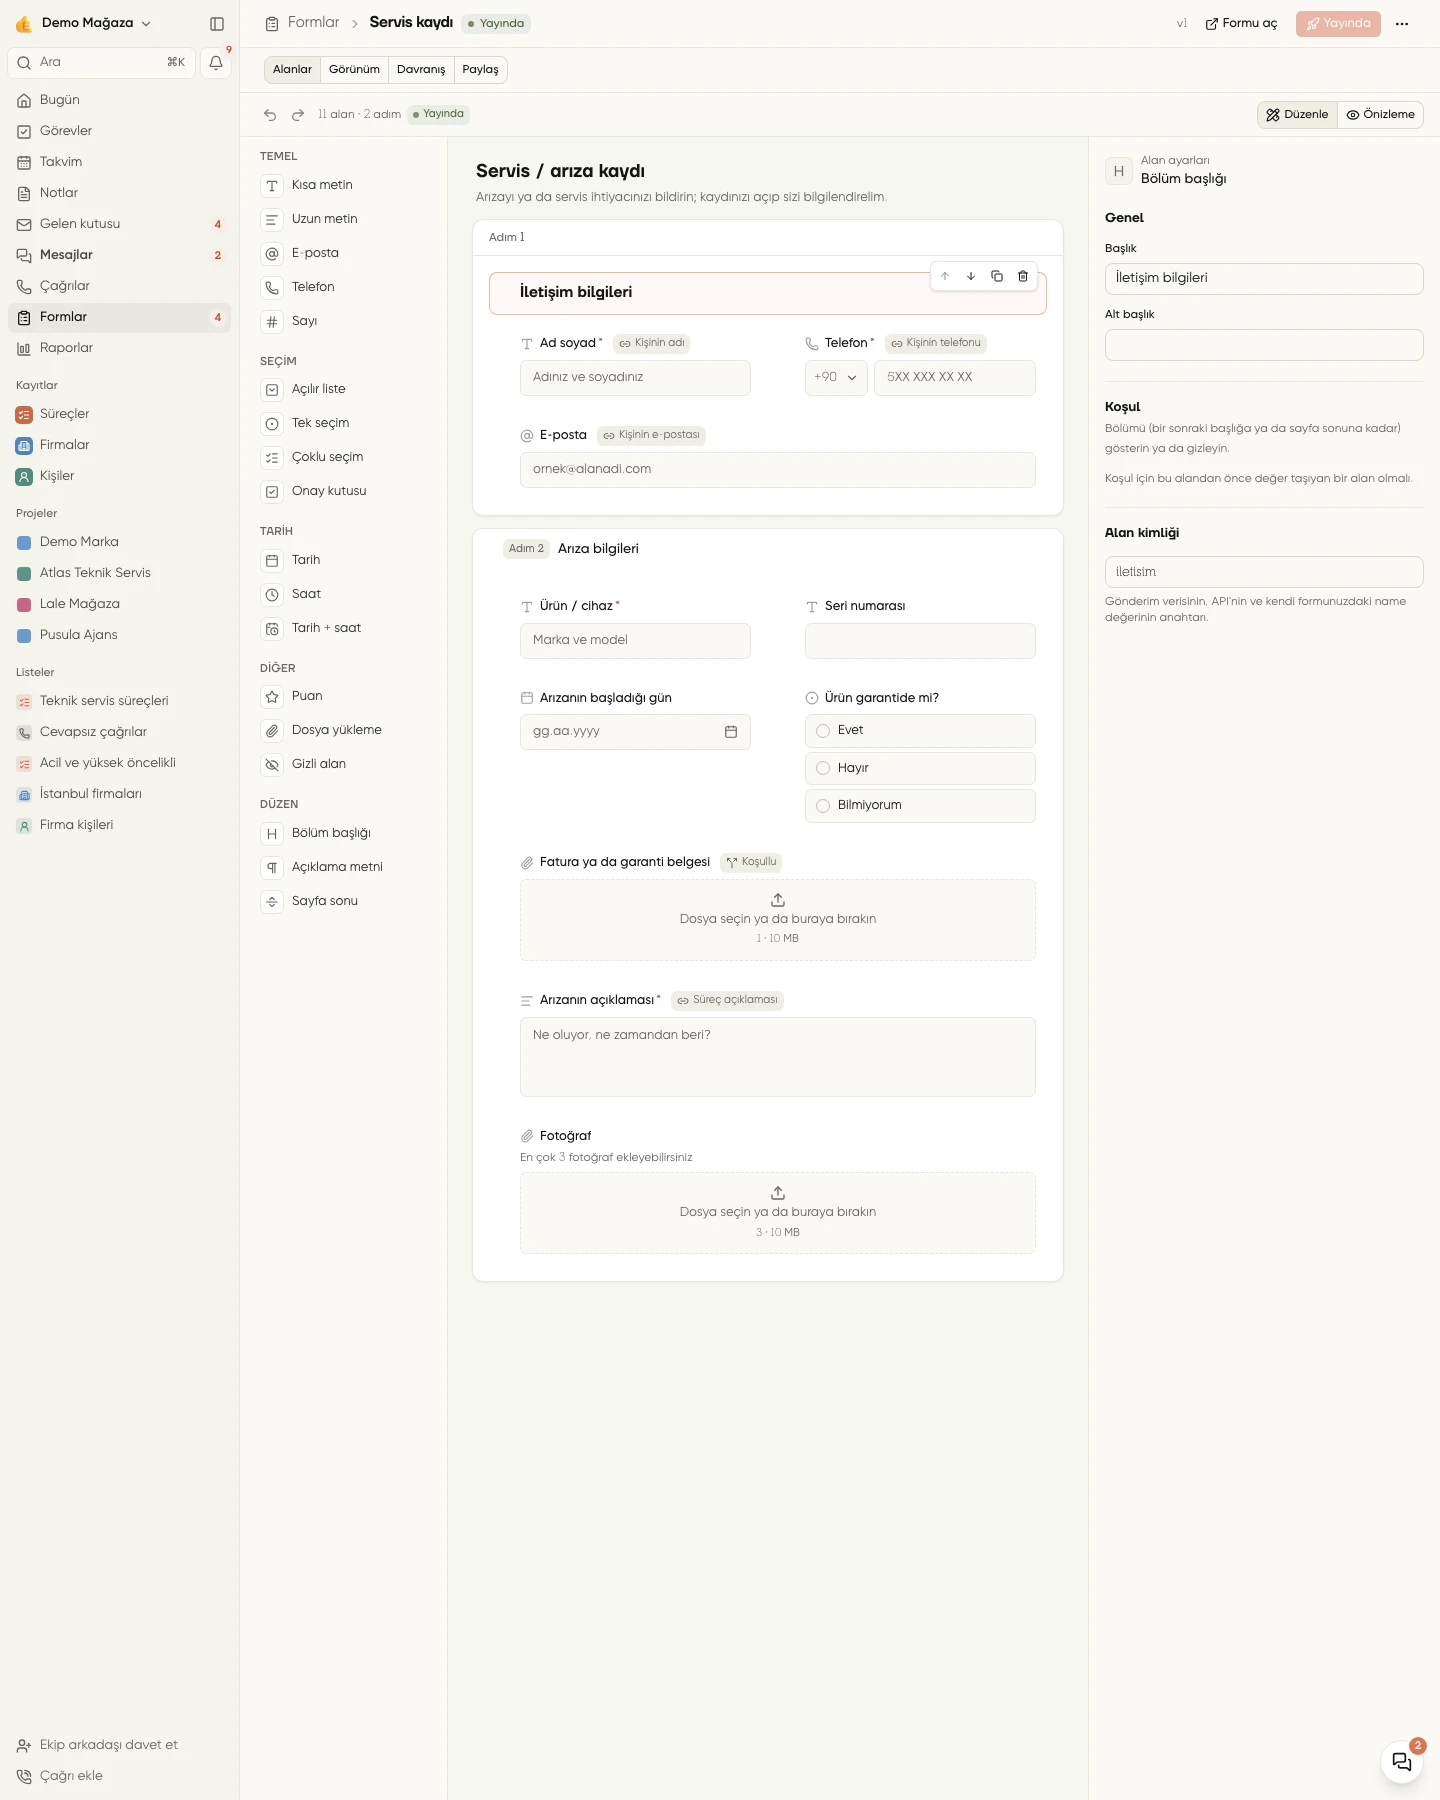This screenshot has width=1440, height=1800.
Task: Open Atlas Teknik Servis project
Action: coord(119,573)
